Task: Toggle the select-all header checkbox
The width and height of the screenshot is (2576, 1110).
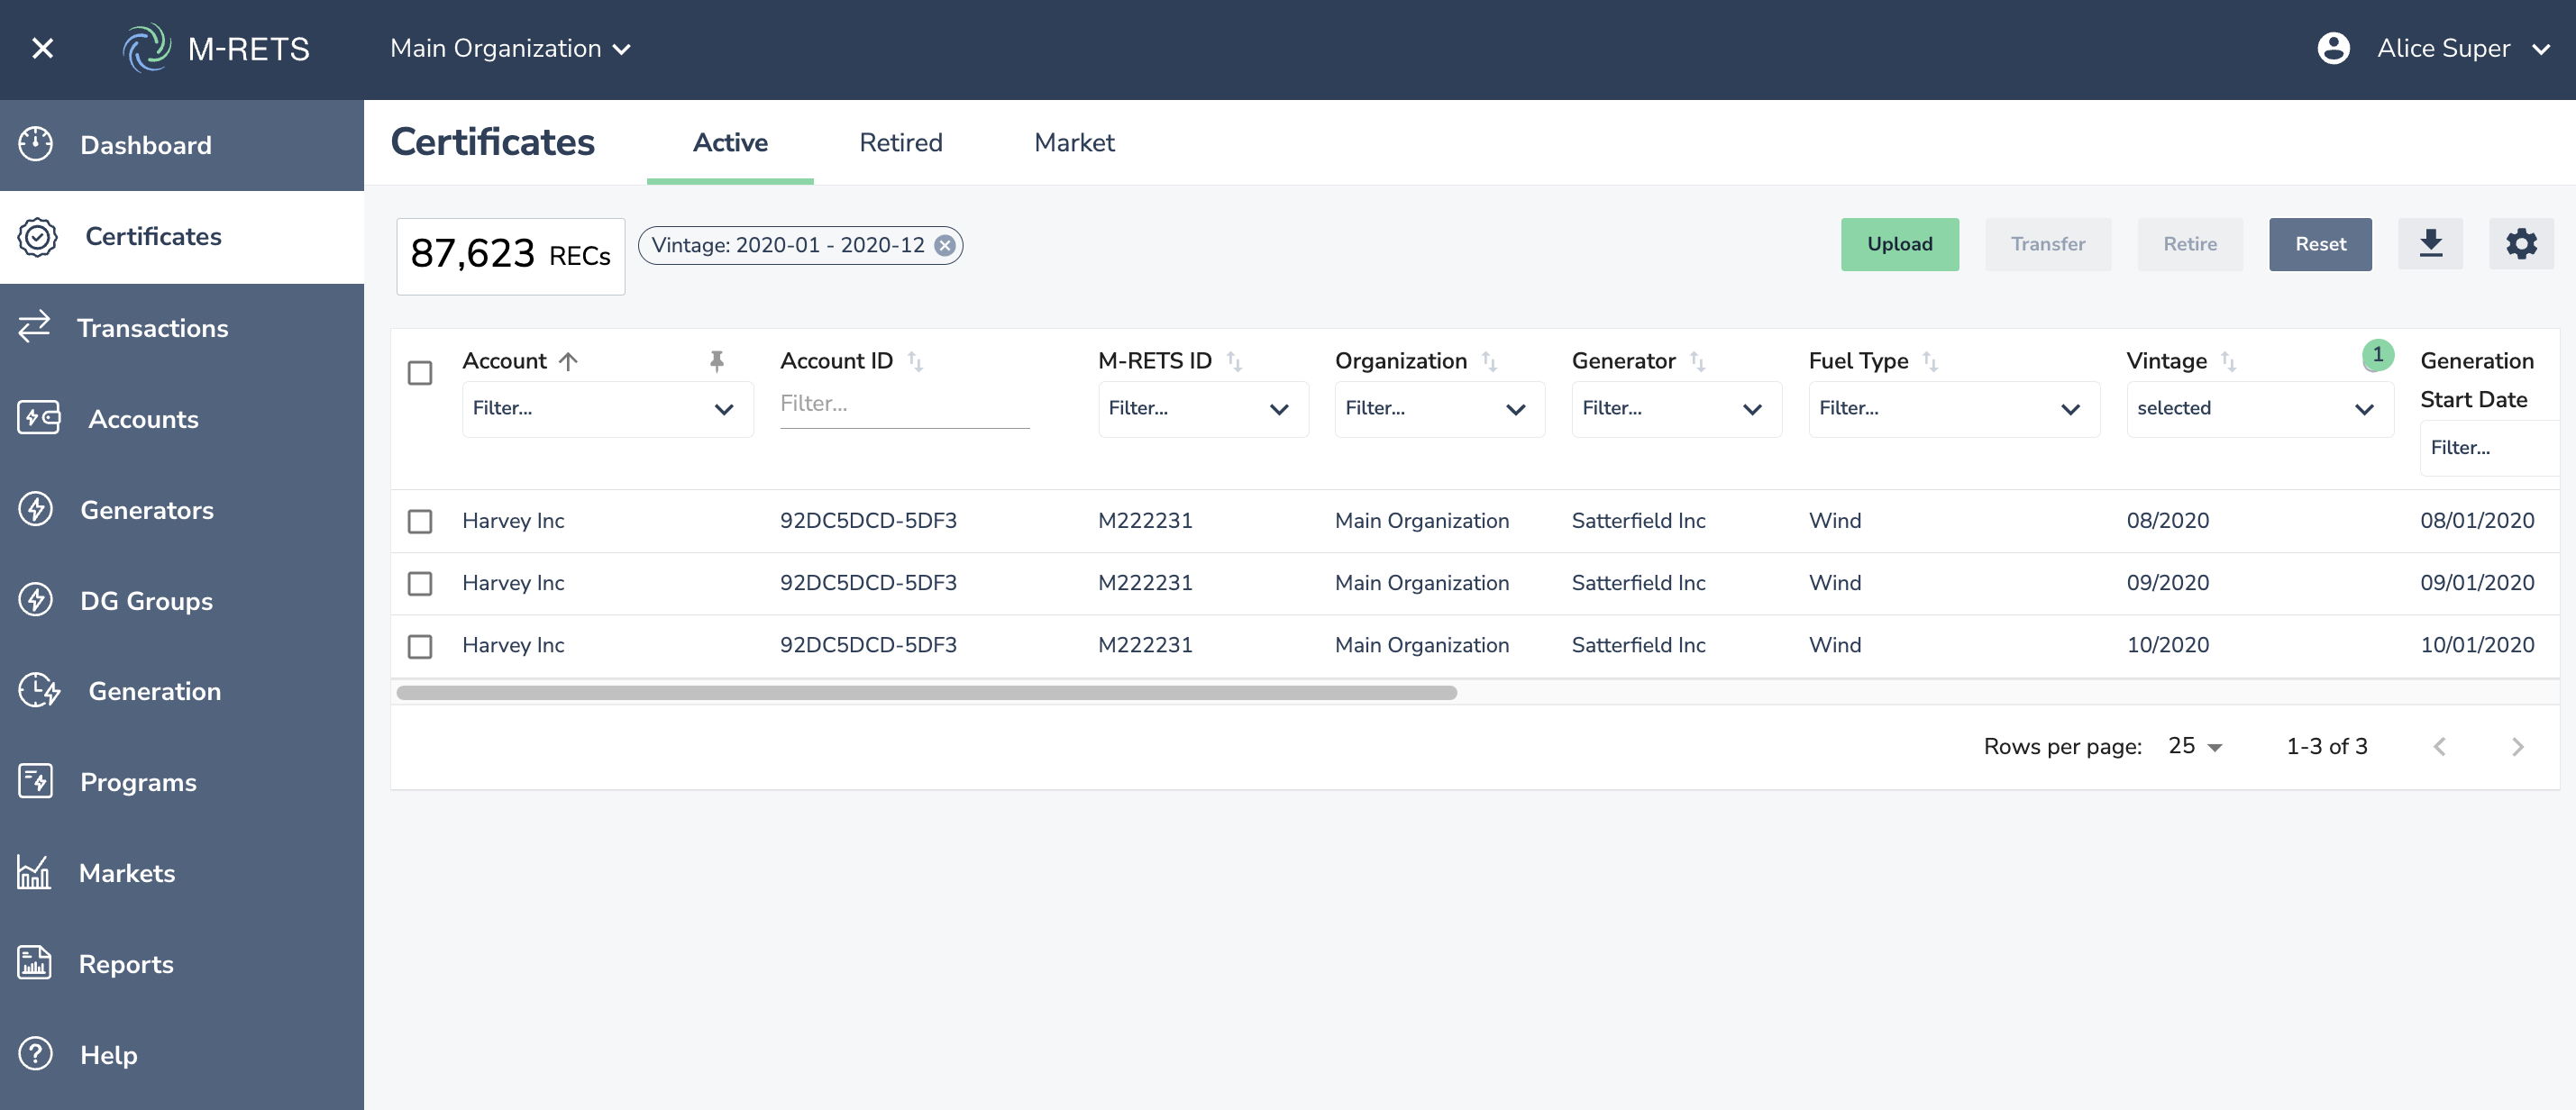Action: 420,373
